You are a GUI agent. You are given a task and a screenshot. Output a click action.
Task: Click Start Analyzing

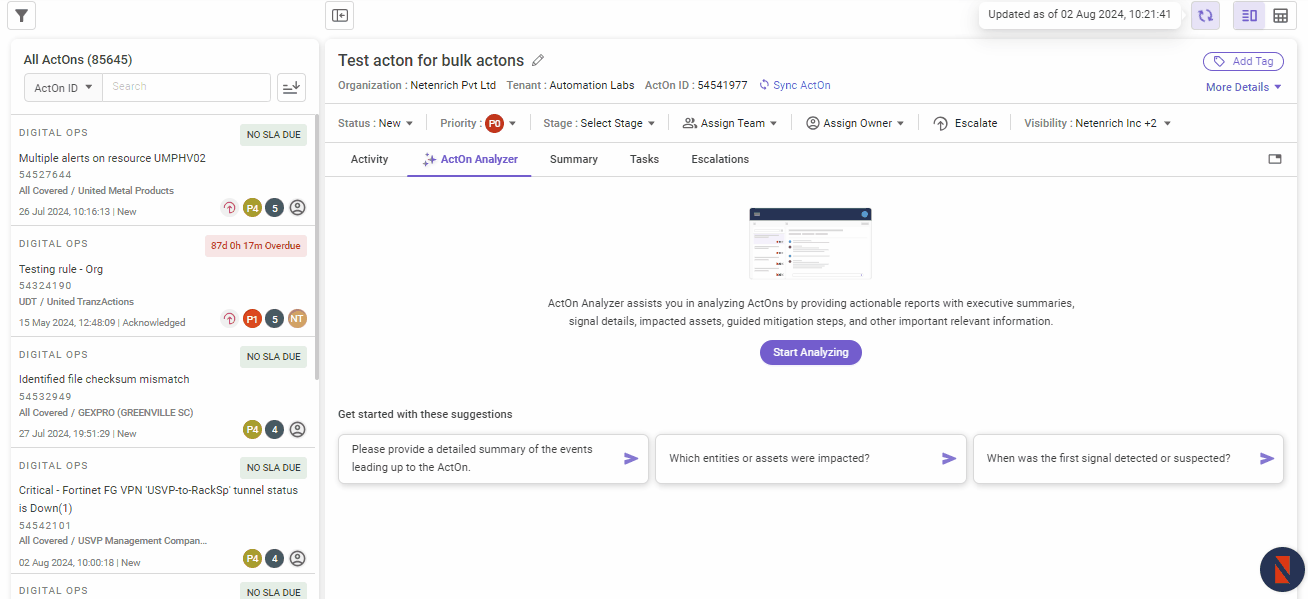(x=810, y=352)
